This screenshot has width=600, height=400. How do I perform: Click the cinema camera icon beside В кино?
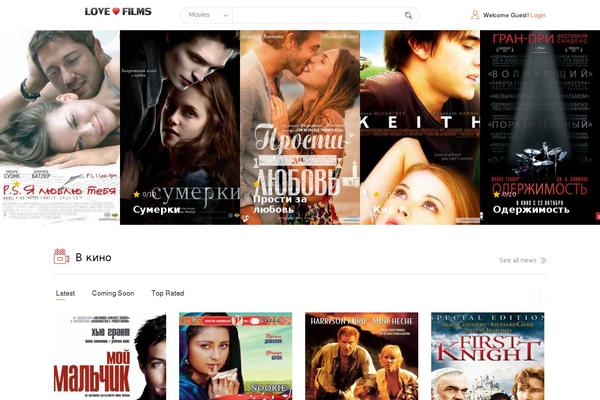tap(61, 256)
